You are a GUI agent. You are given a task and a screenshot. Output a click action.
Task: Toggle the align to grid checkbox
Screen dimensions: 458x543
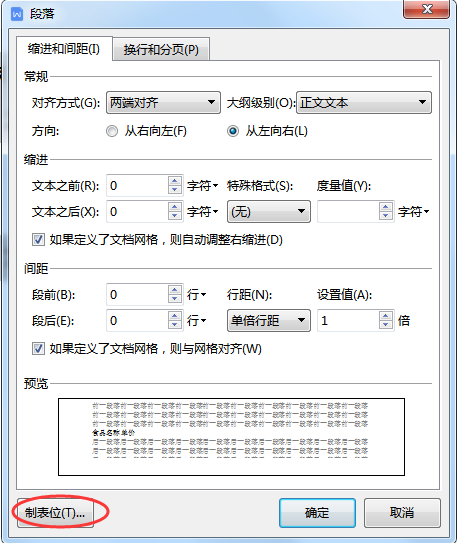38,349
